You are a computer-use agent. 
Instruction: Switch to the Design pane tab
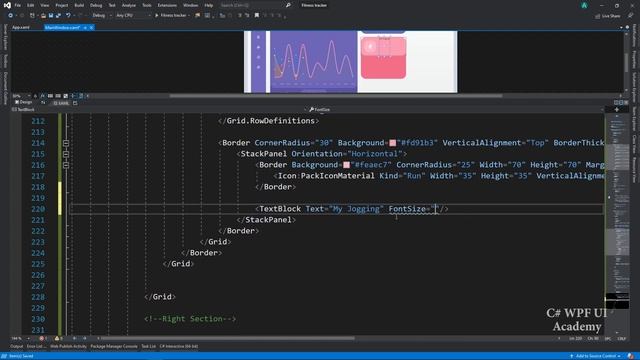(23, 102)
